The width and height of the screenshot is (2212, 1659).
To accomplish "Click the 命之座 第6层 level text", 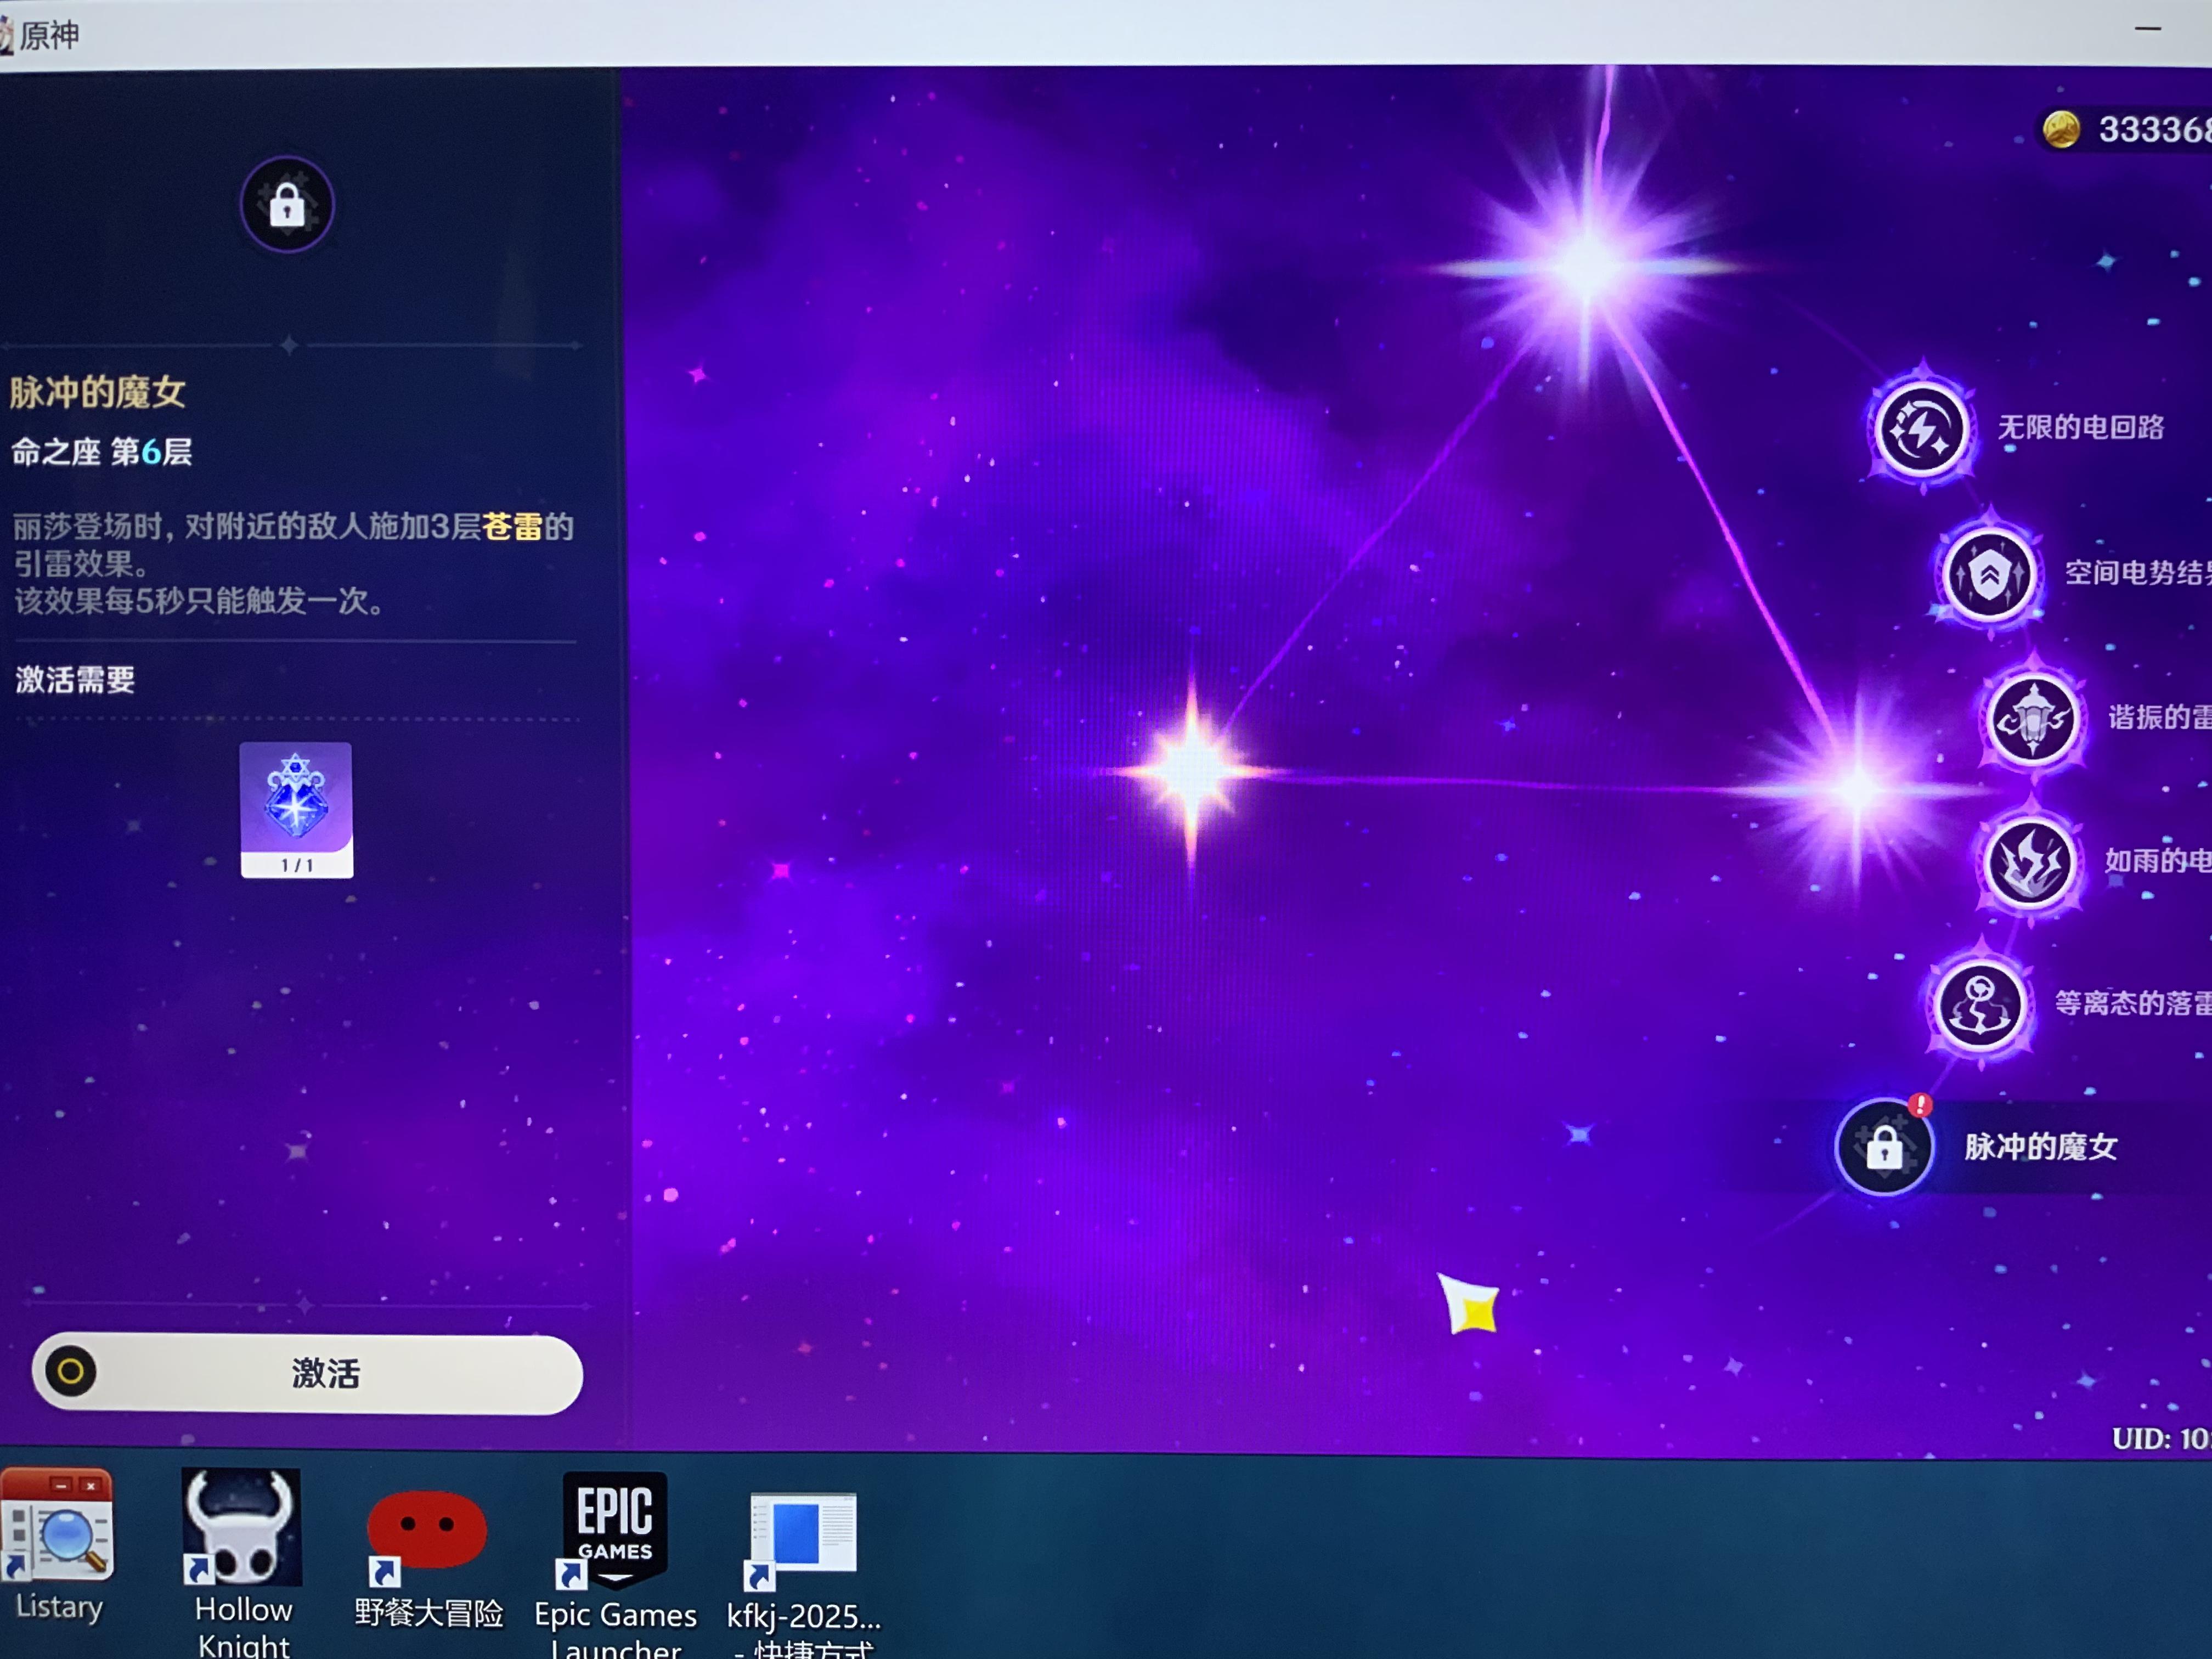I will (102, 452).
